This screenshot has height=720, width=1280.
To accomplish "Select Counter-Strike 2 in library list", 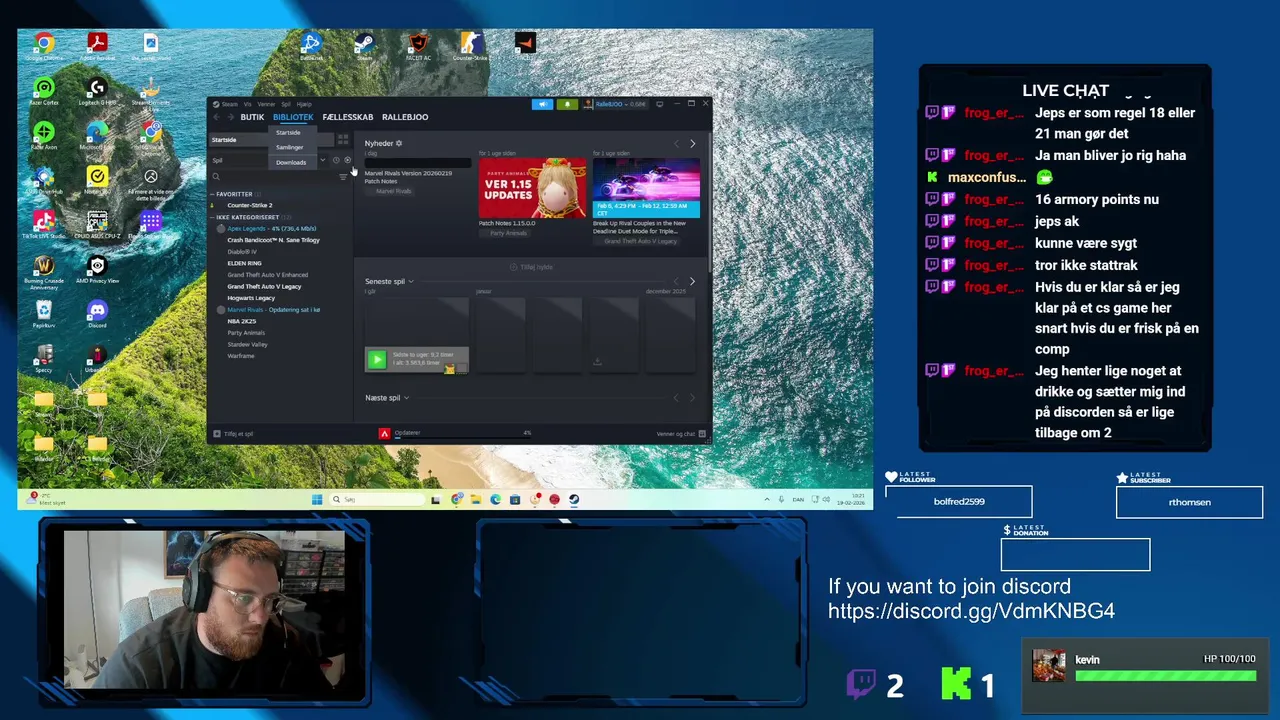I will click(249, 205).
